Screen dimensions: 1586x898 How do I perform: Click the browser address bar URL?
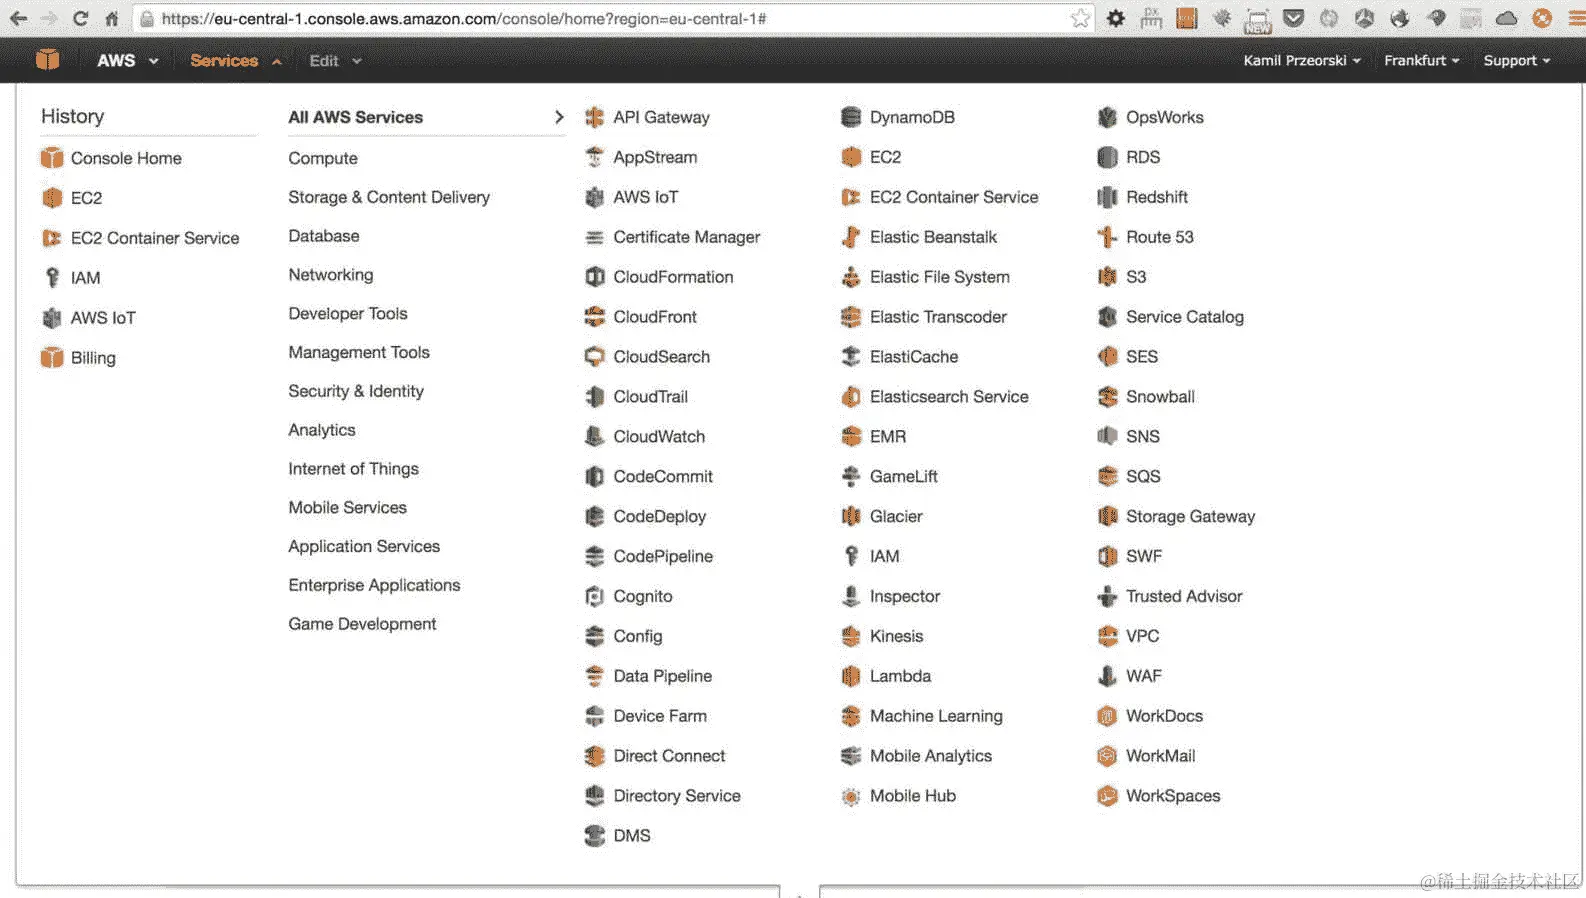click(x=464, y=19)
